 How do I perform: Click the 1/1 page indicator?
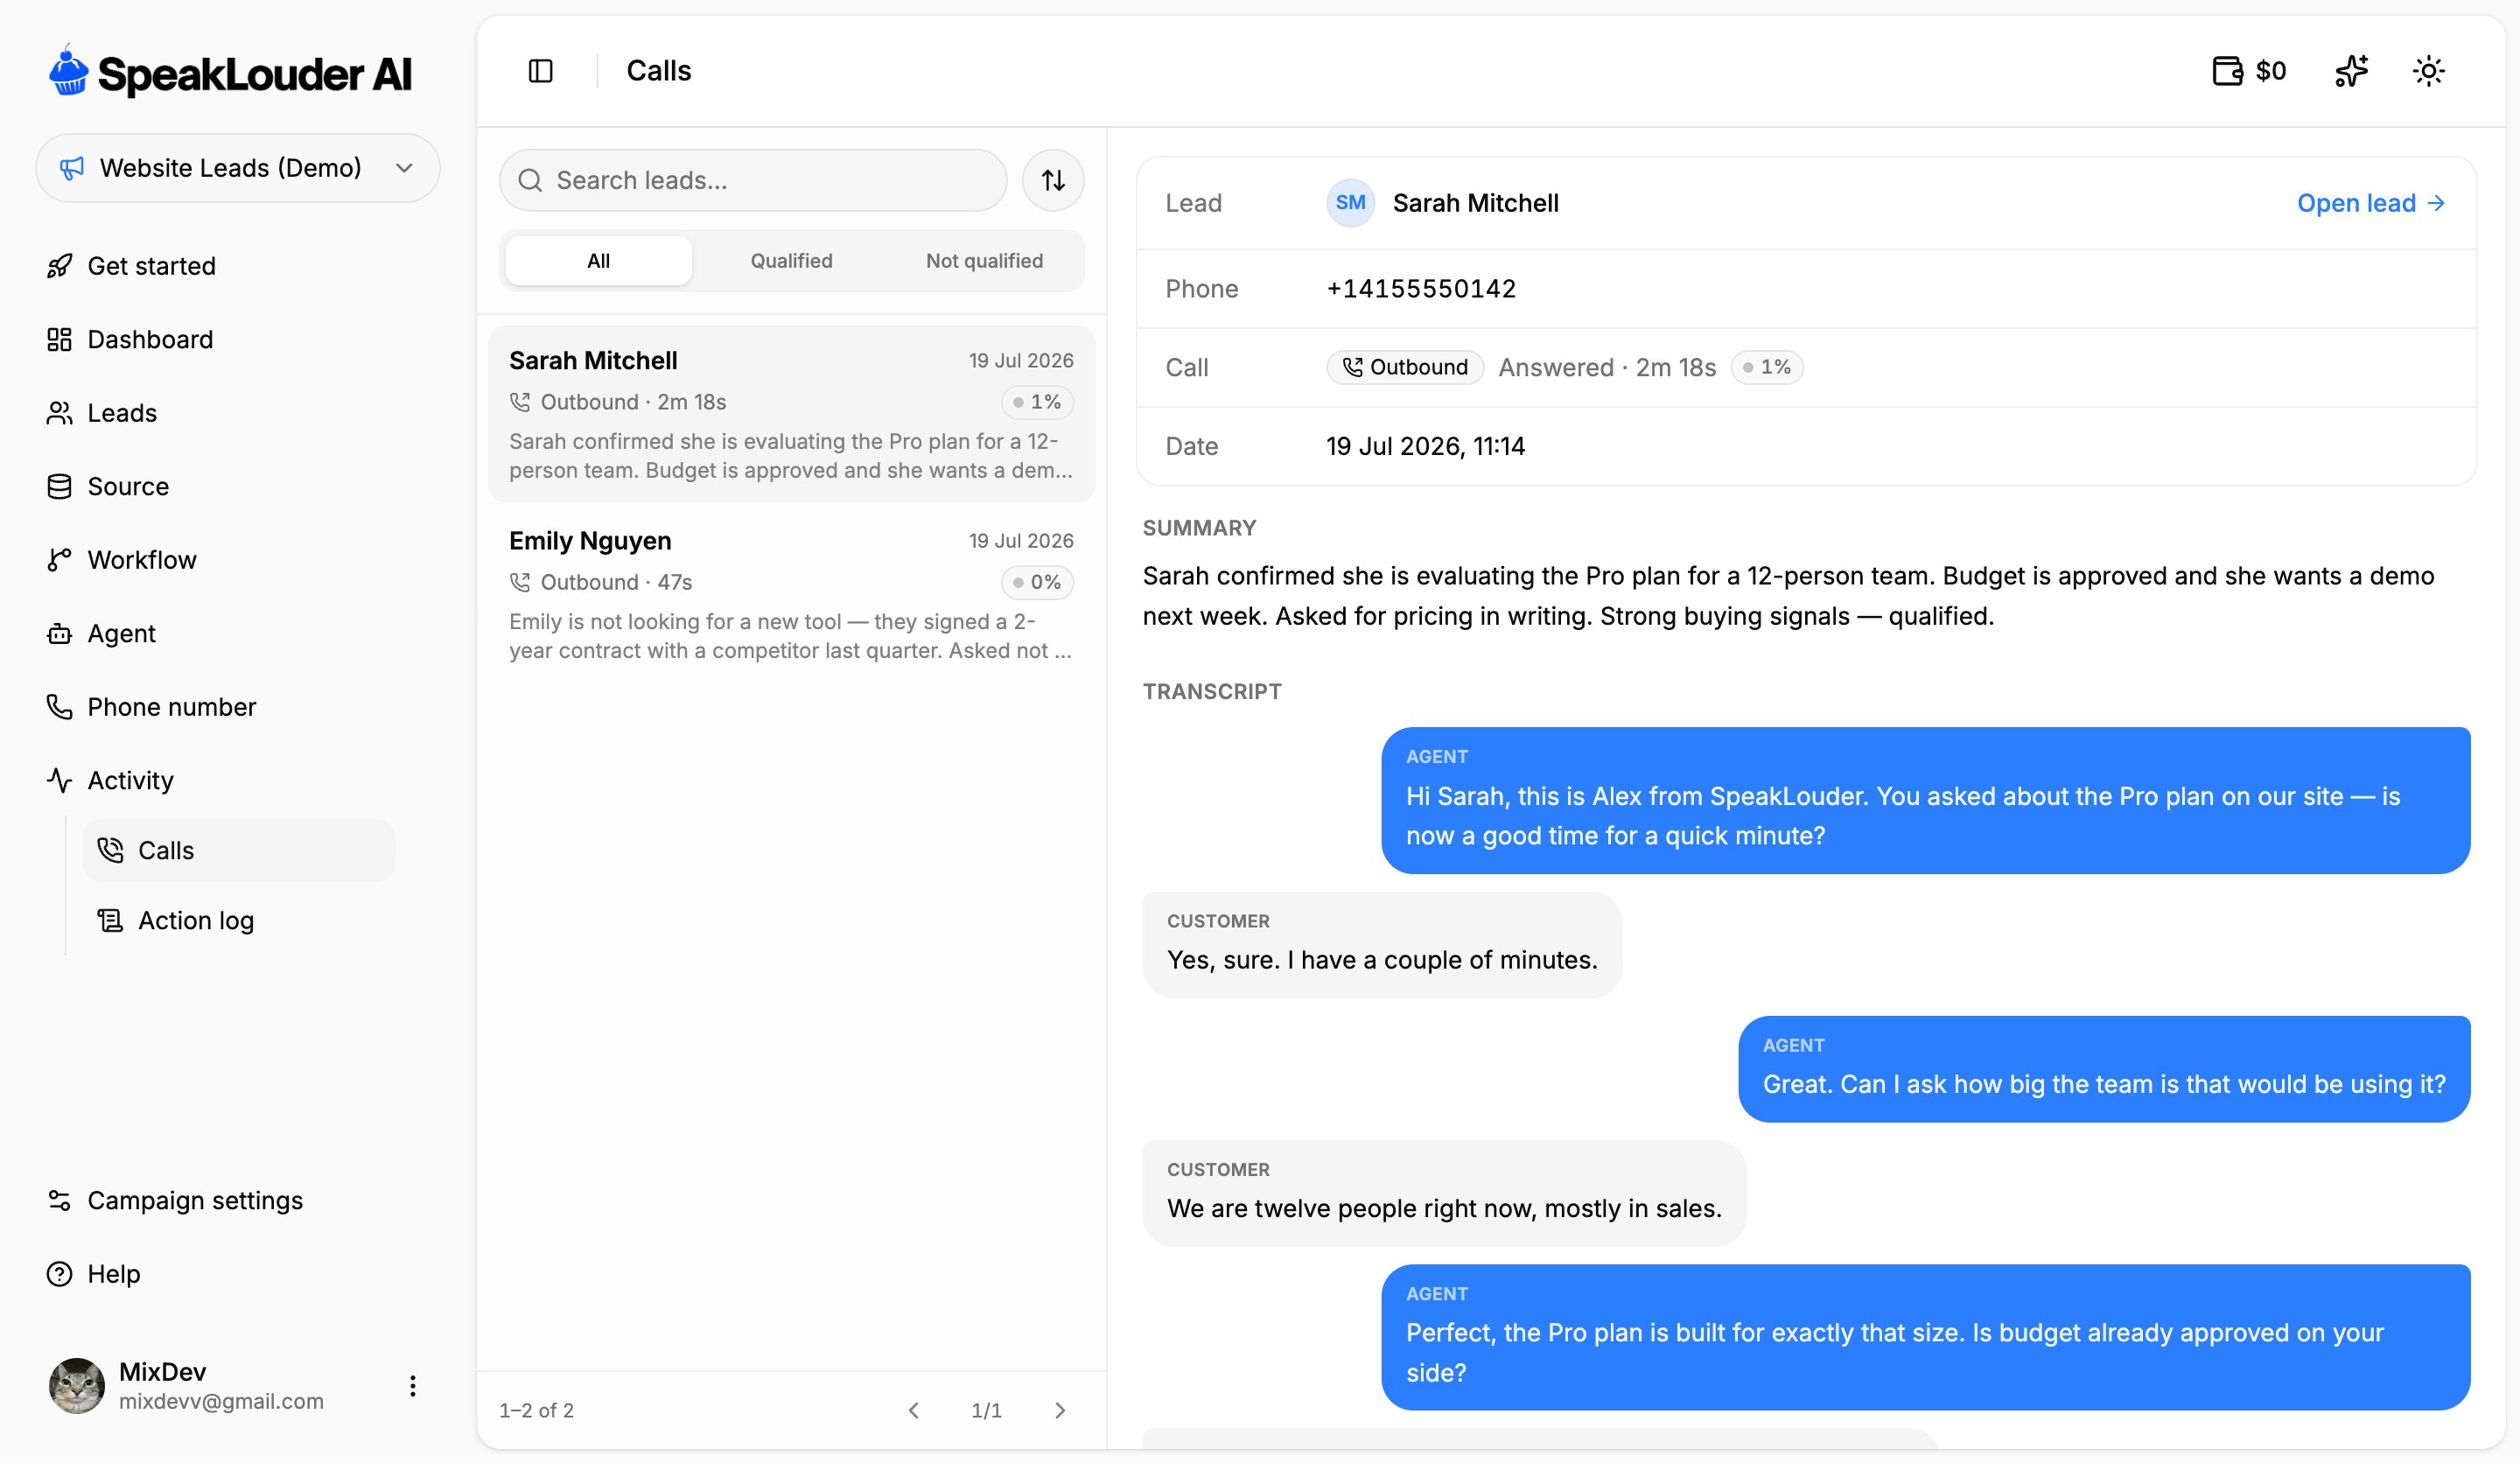tap(986, 1410)
